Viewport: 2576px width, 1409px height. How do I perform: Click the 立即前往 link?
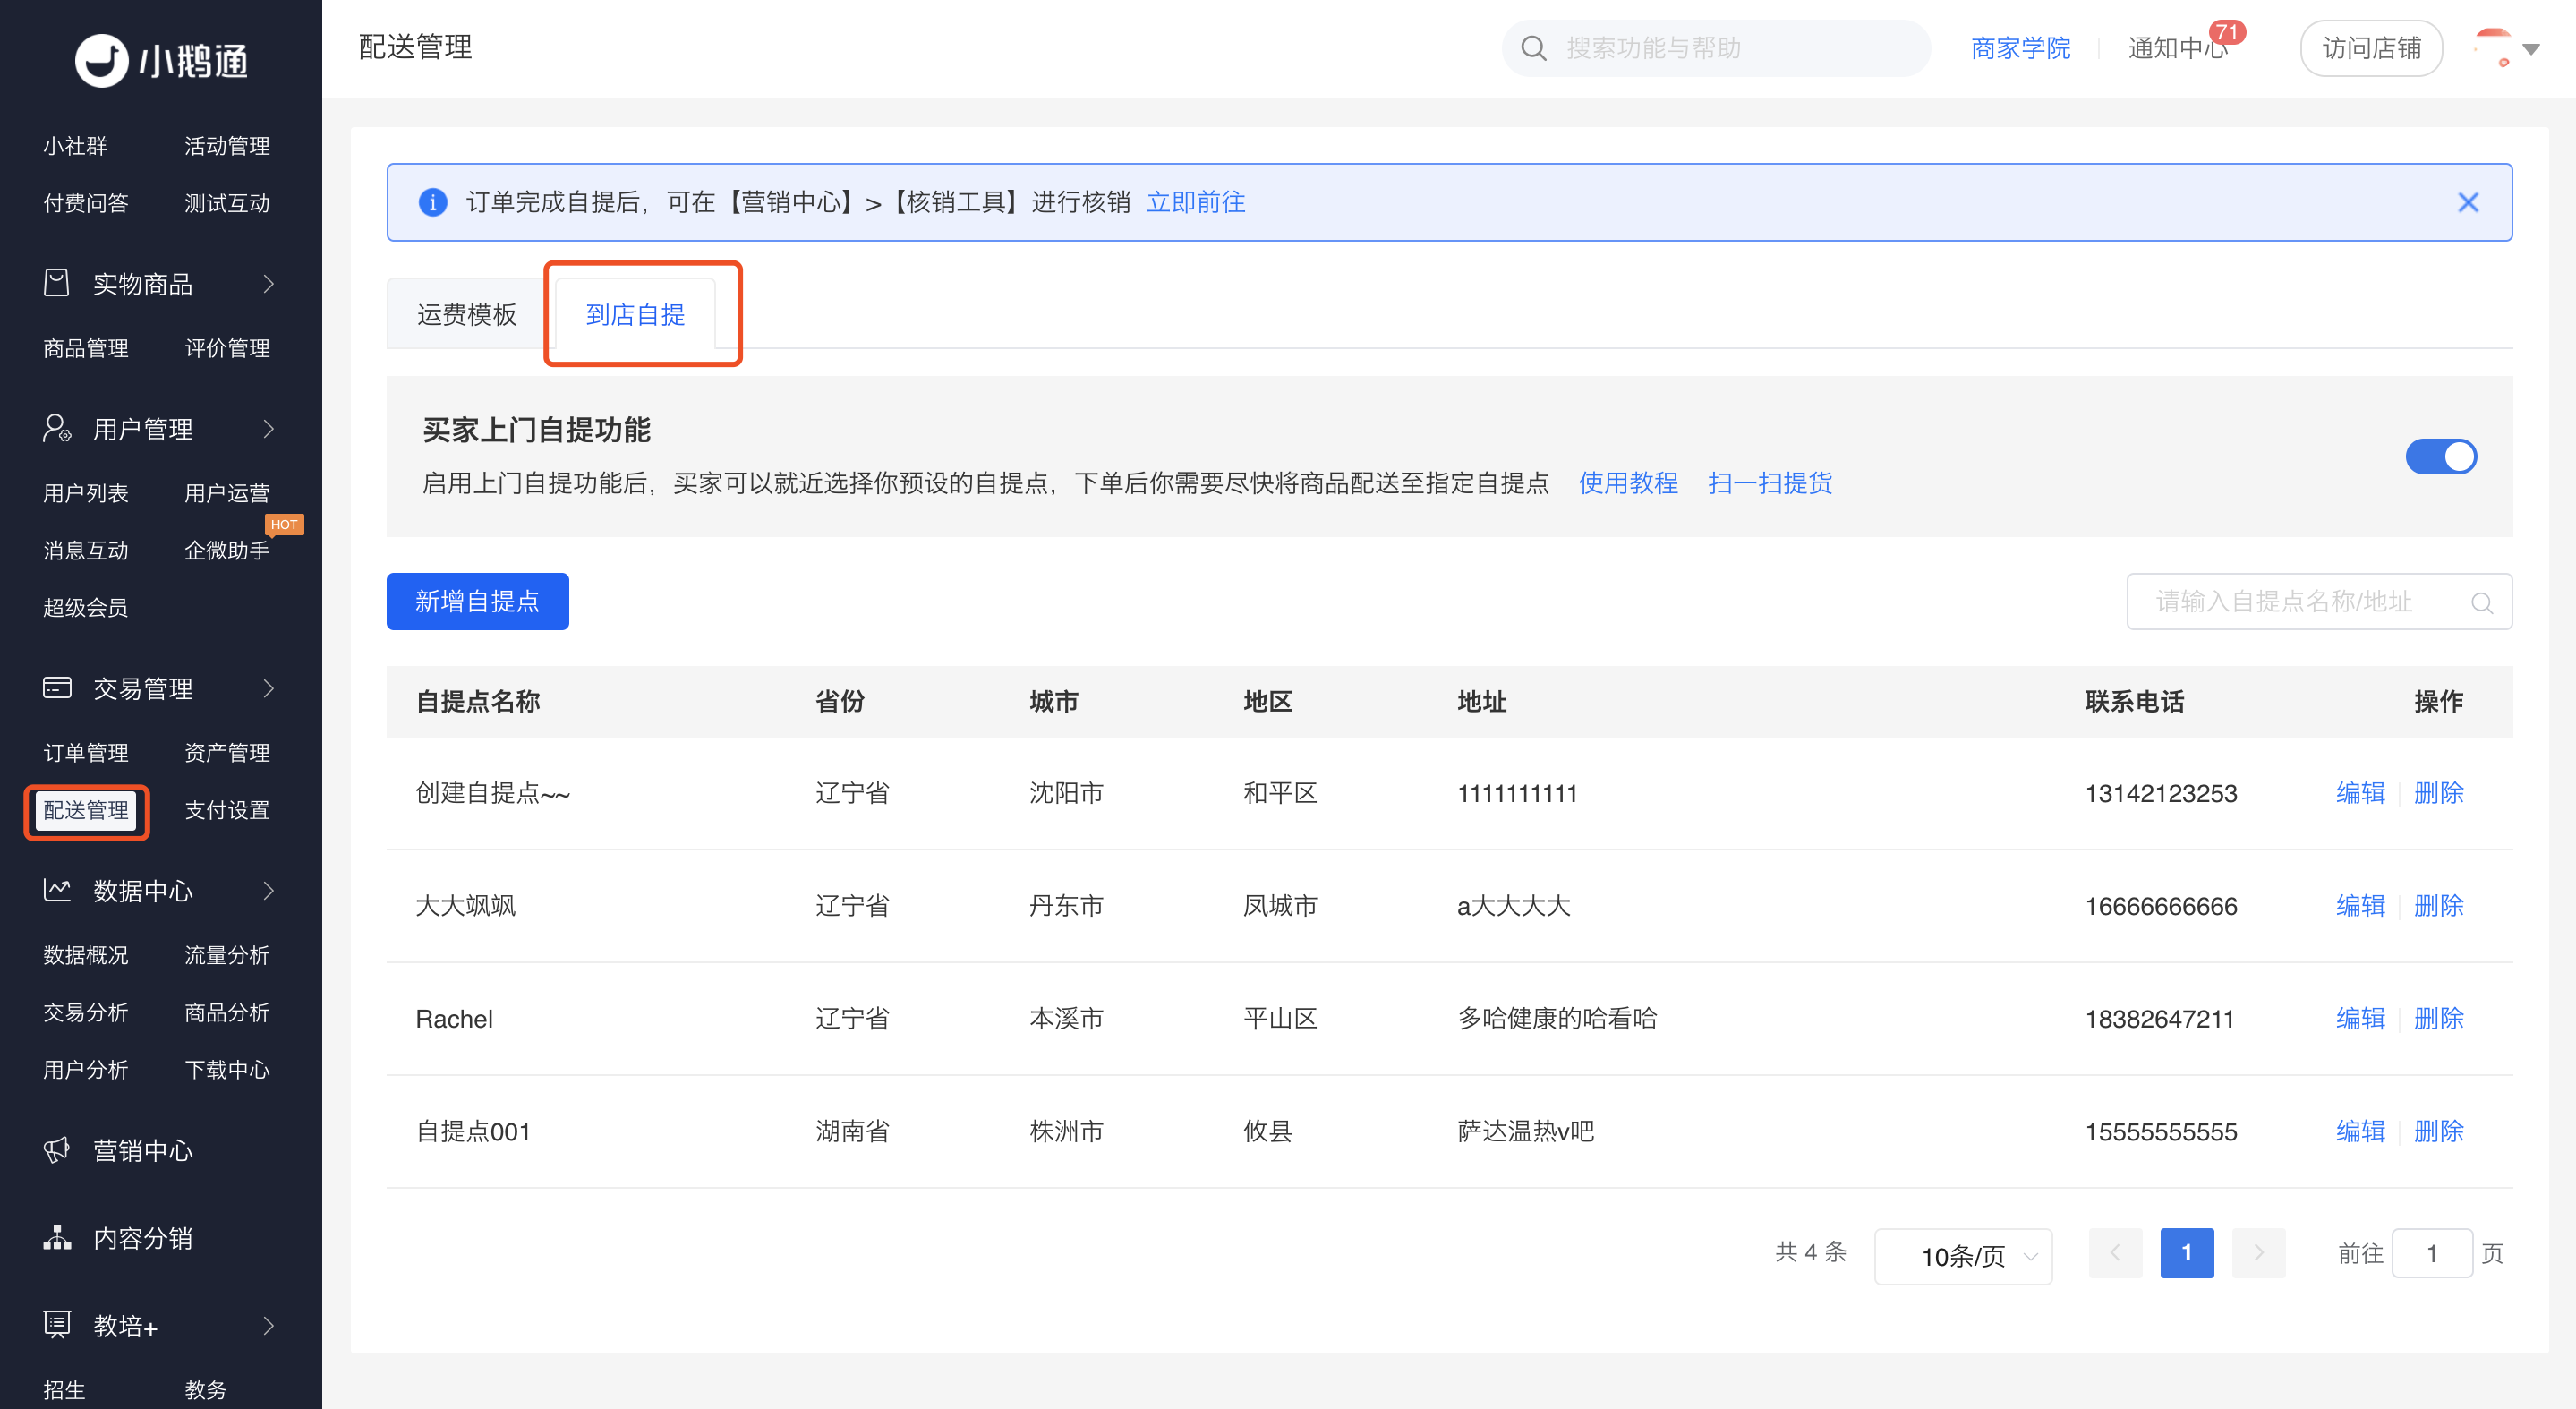pos(1195,202)
